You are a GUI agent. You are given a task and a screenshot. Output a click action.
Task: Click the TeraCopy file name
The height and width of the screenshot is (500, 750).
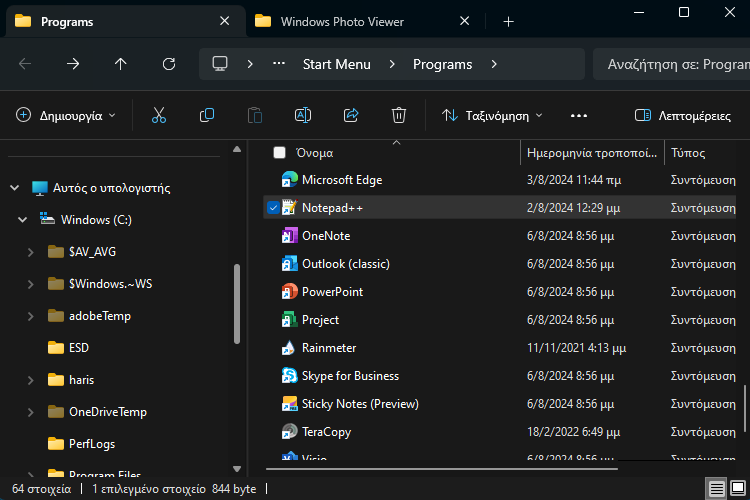(327, 432)
